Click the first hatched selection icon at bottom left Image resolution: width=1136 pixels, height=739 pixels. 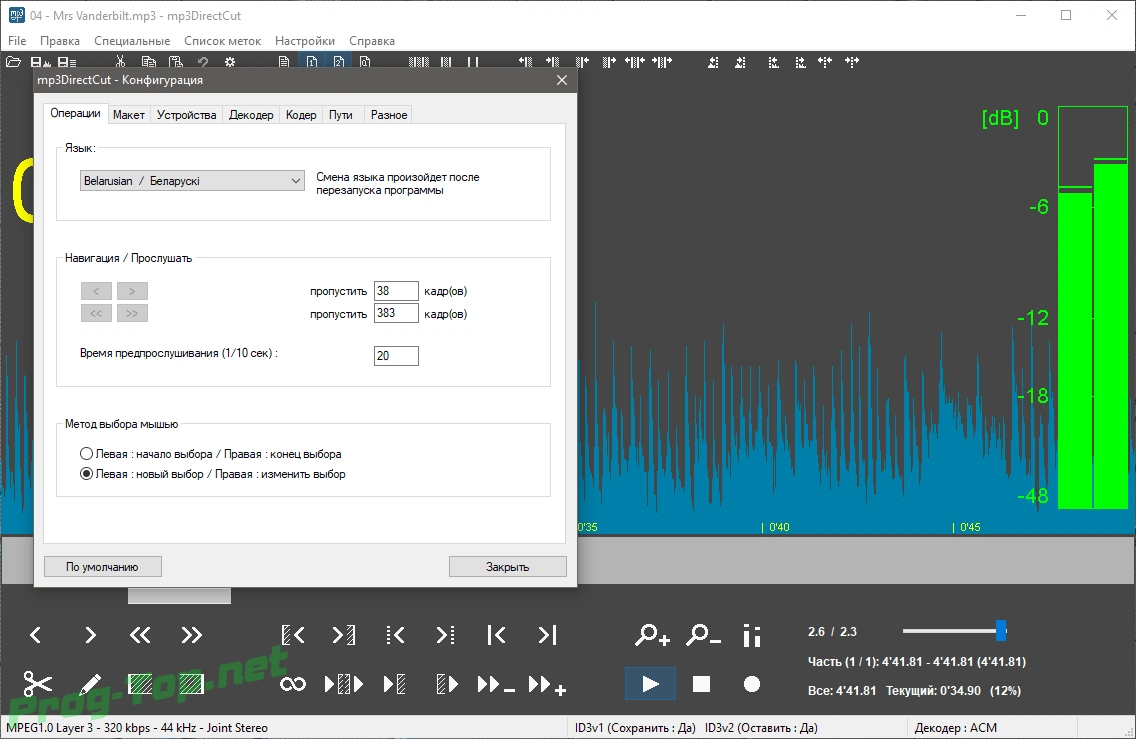coord(140,684)
